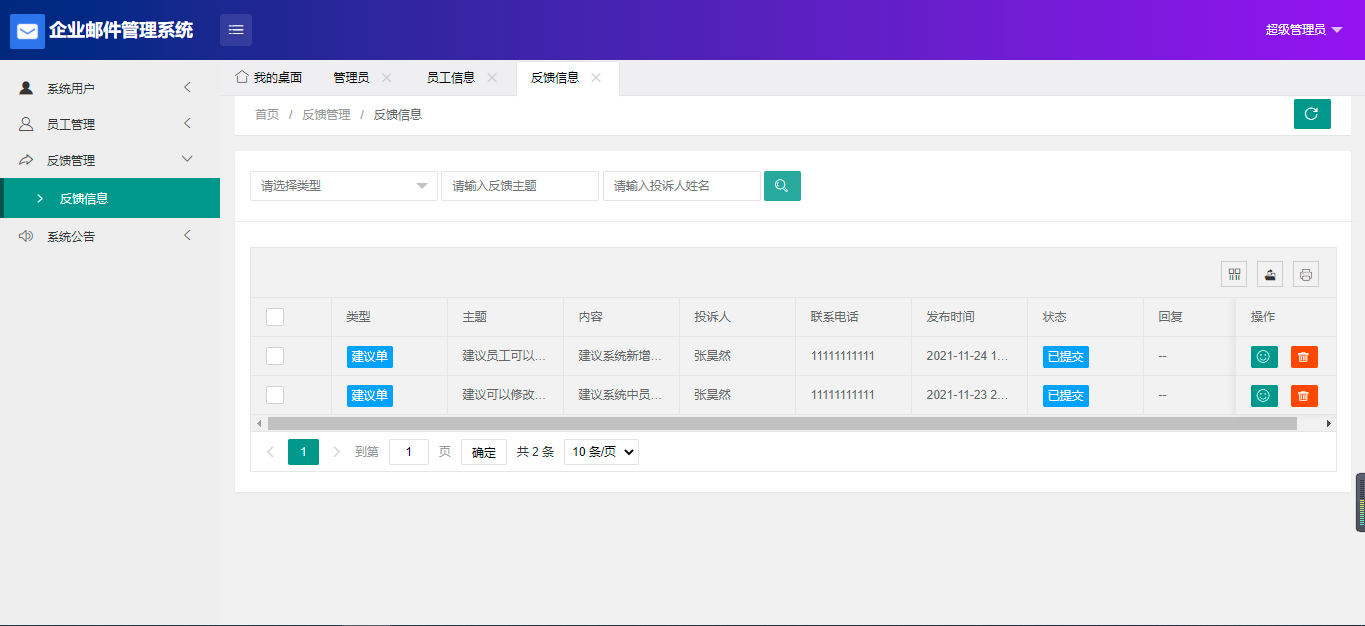The height and width of the screenshot is (626, 1365).
Task: Toggle the sidebar with the hamburger menu button
Action: pyautogui.click(x=236, y=30)
